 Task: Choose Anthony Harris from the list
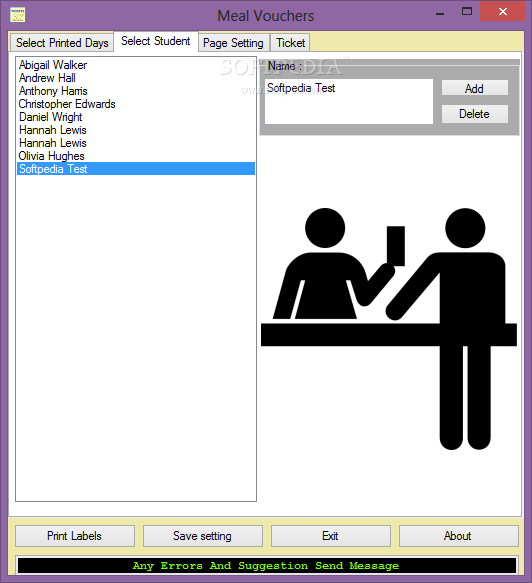tap(136, 91)
